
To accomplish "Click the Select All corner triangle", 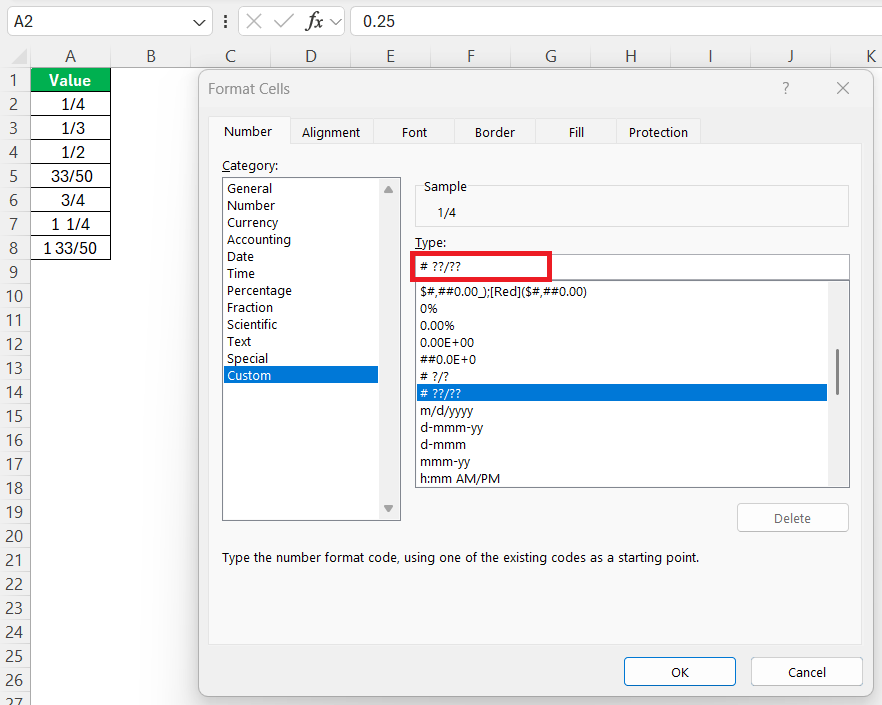I will coord(20,56).
